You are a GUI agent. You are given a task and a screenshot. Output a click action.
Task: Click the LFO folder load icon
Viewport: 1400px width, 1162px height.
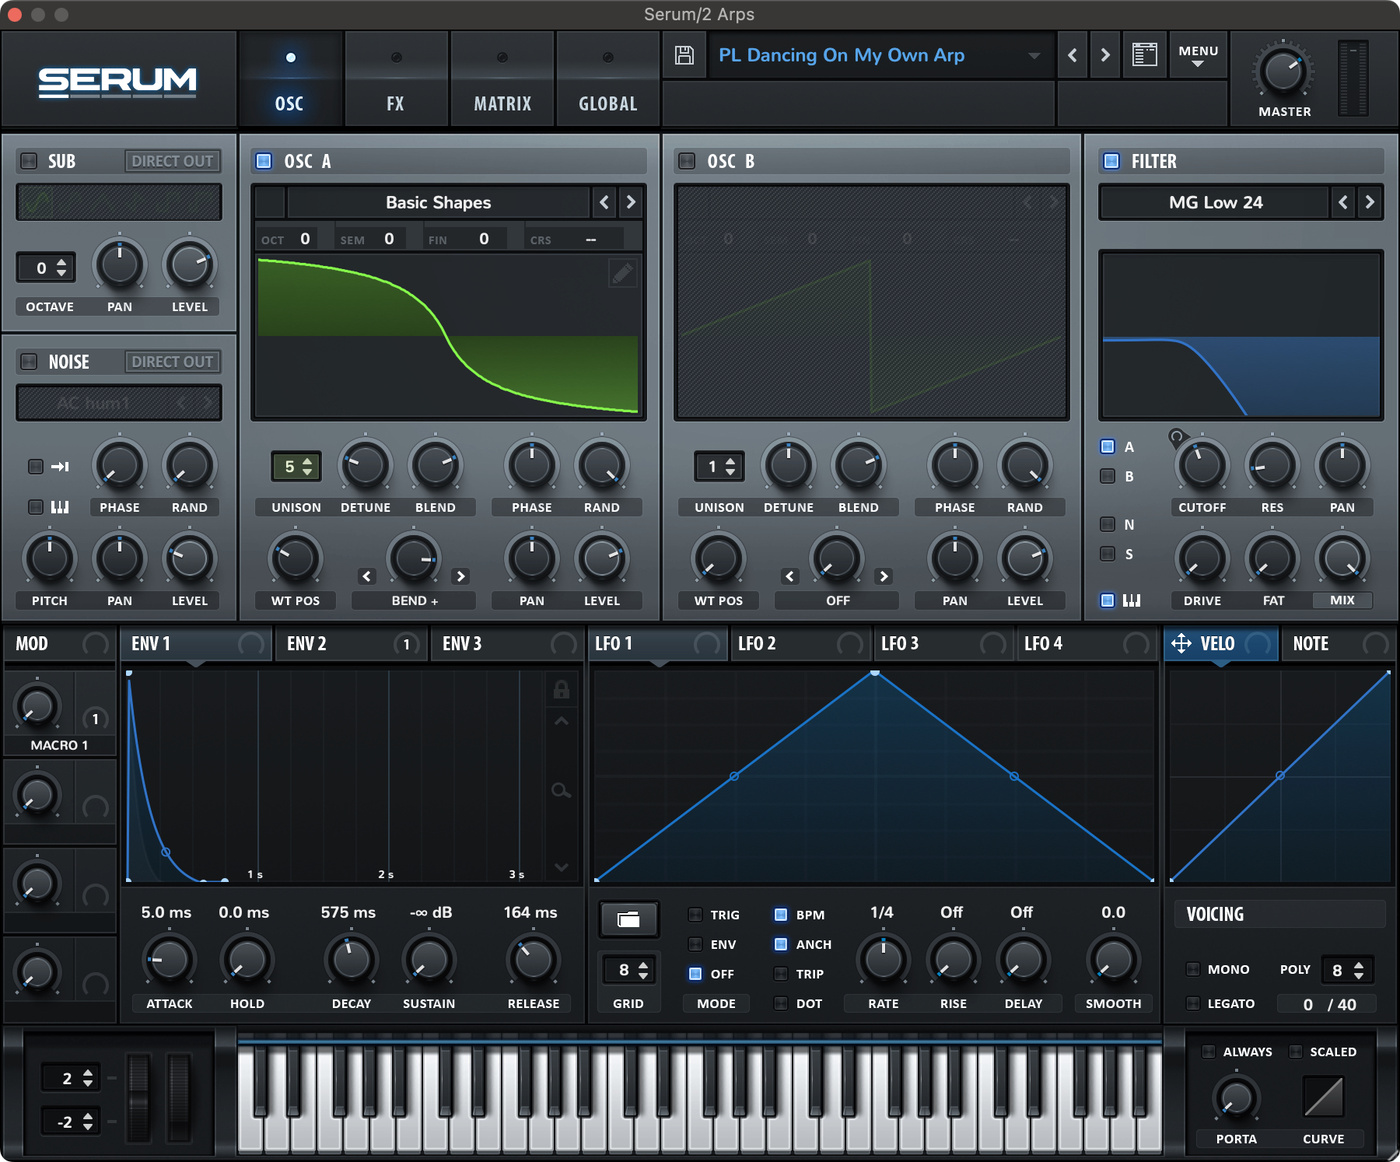click(628, 919)
